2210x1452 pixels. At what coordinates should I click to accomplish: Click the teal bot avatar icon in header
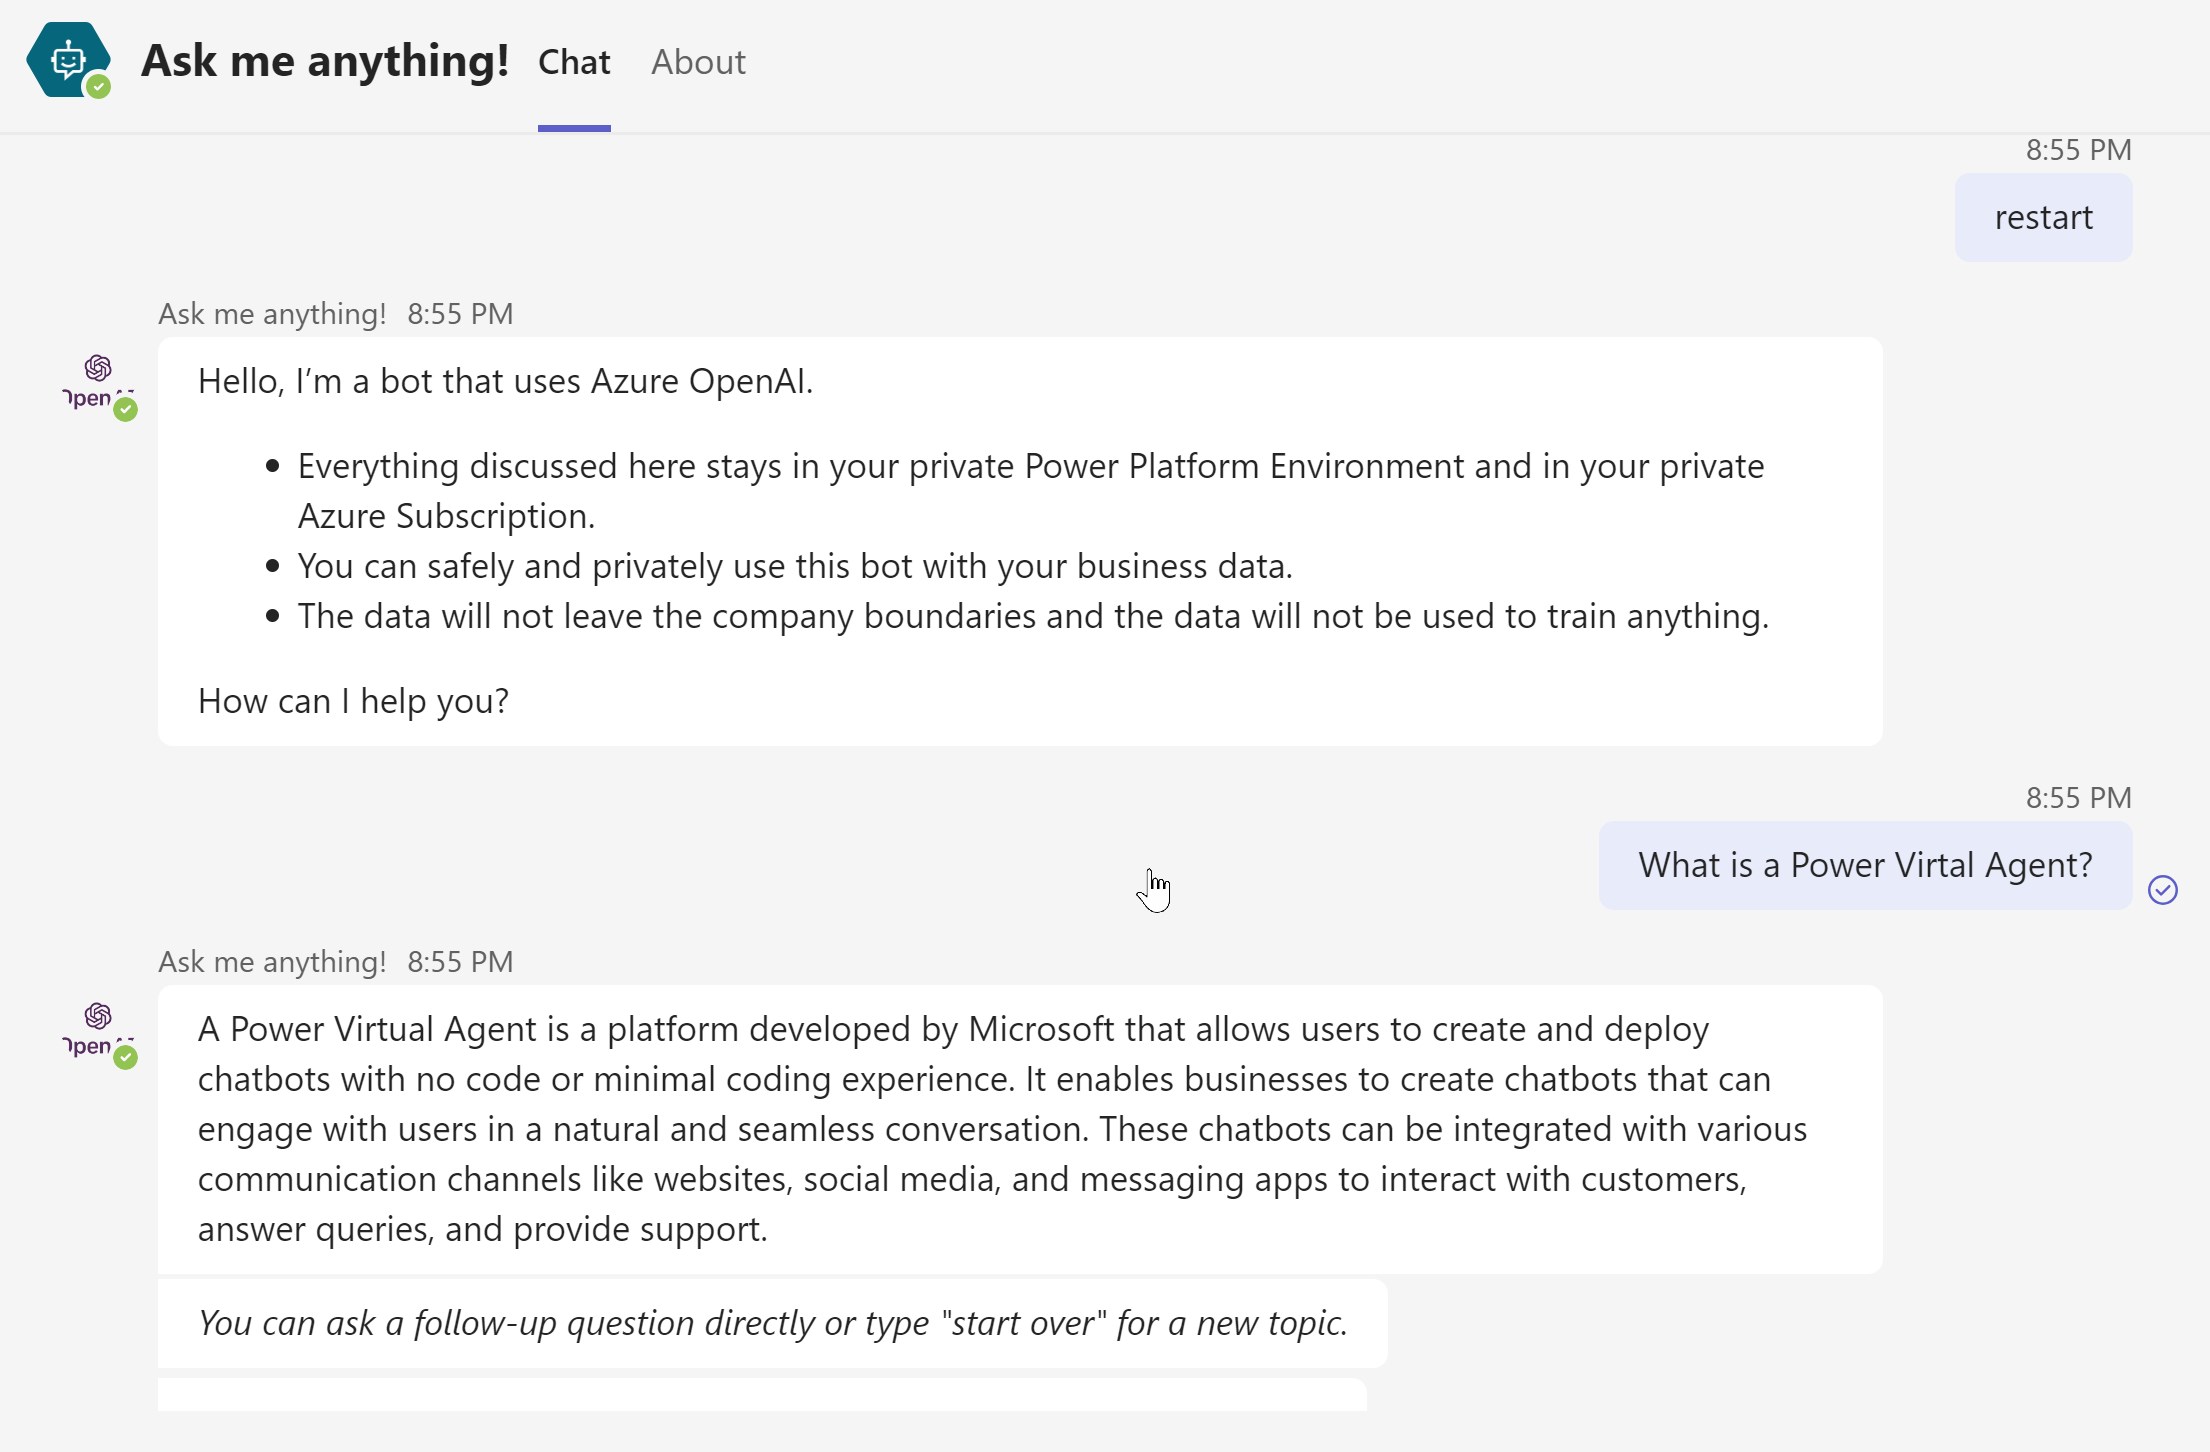click(66, 59)
